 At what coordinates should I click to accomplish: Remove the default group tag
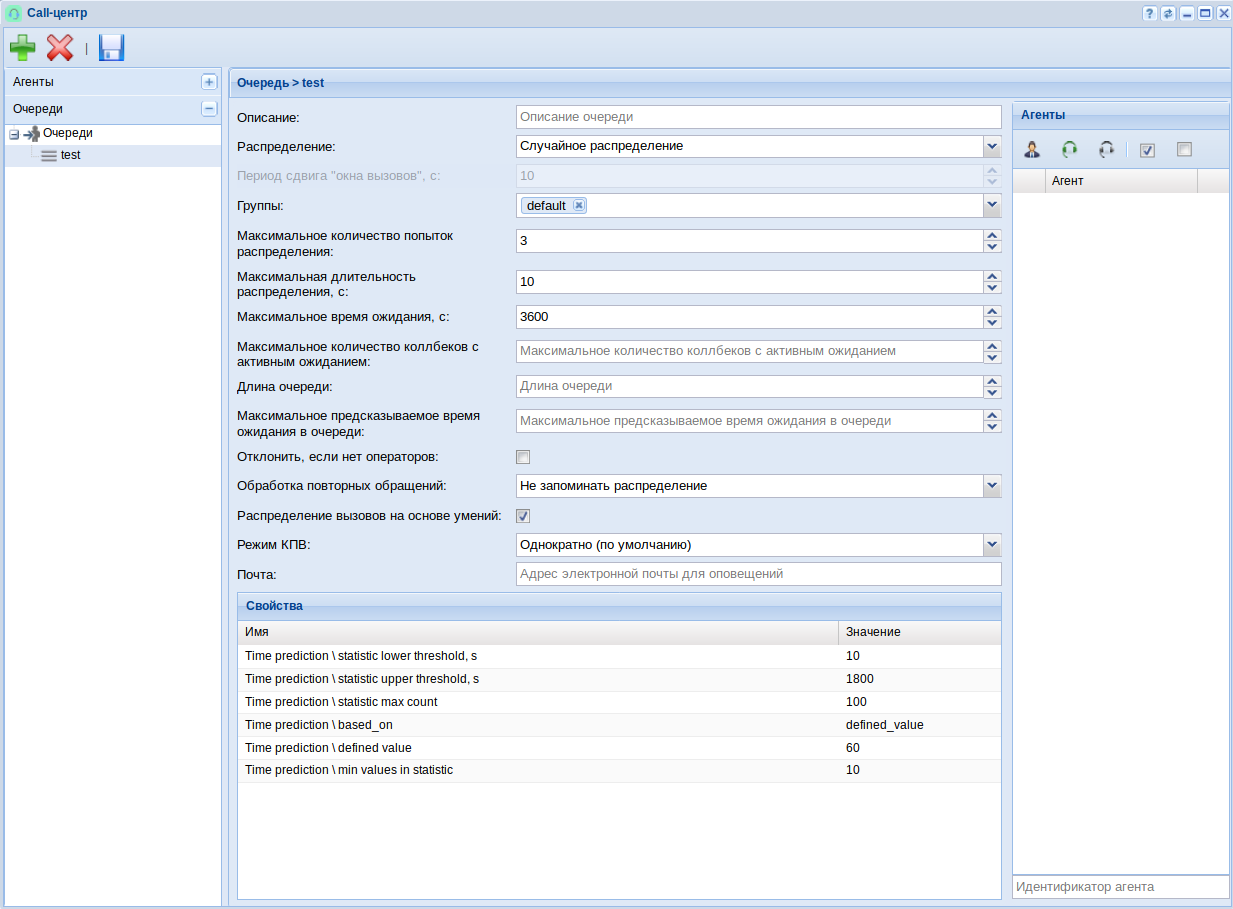579,205
